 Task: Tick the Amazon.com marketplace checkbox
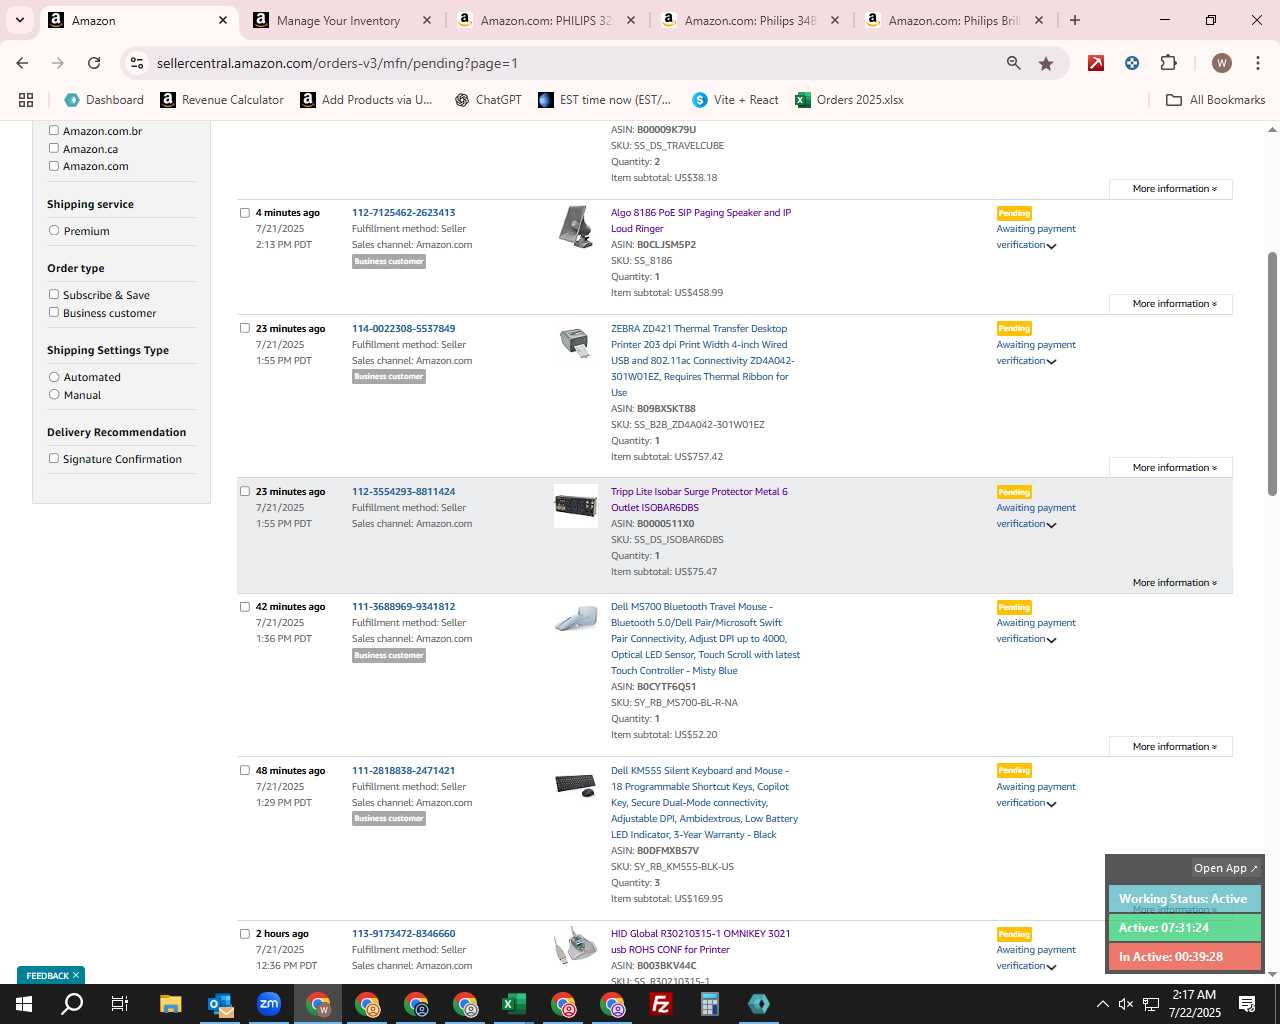pos(54,166)
